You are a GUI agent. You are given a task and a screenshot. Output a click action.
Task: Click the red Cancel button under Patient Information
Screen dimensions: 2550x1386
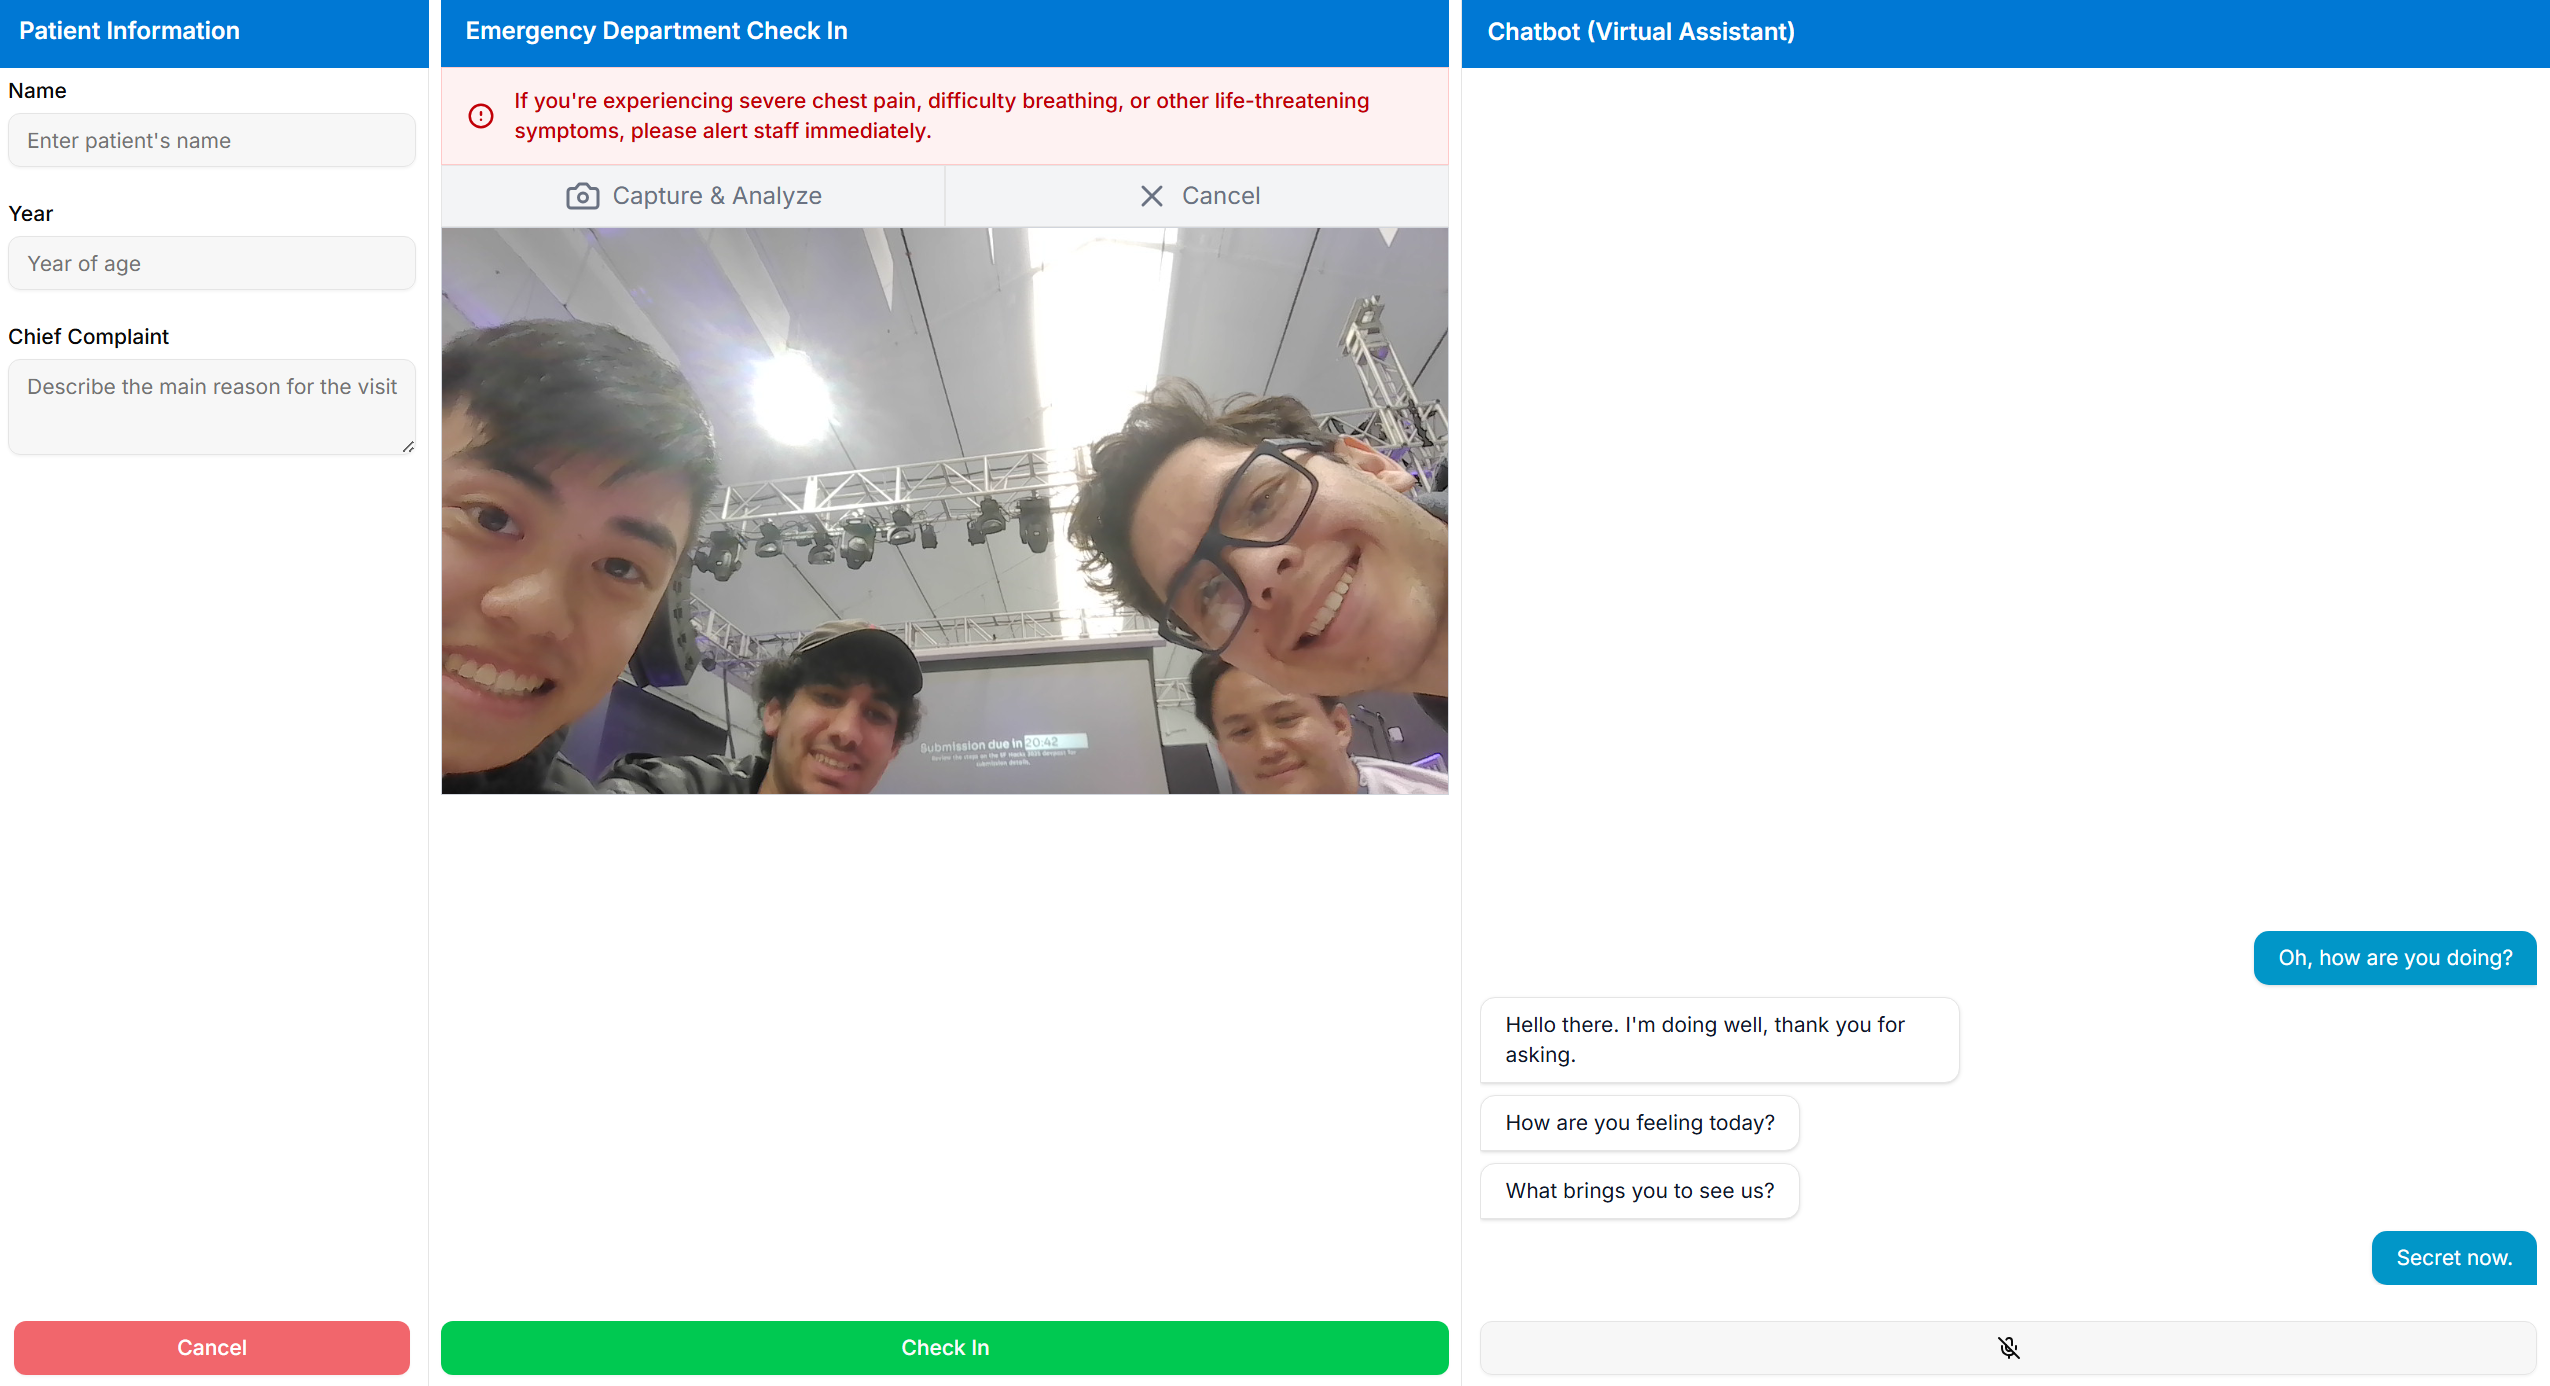(211, 1348)
